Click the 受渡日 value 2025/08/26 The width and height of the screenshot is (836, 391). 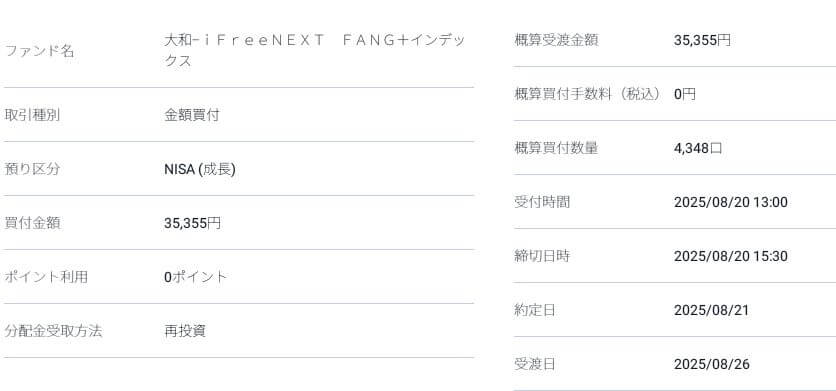tap(712, 364)
